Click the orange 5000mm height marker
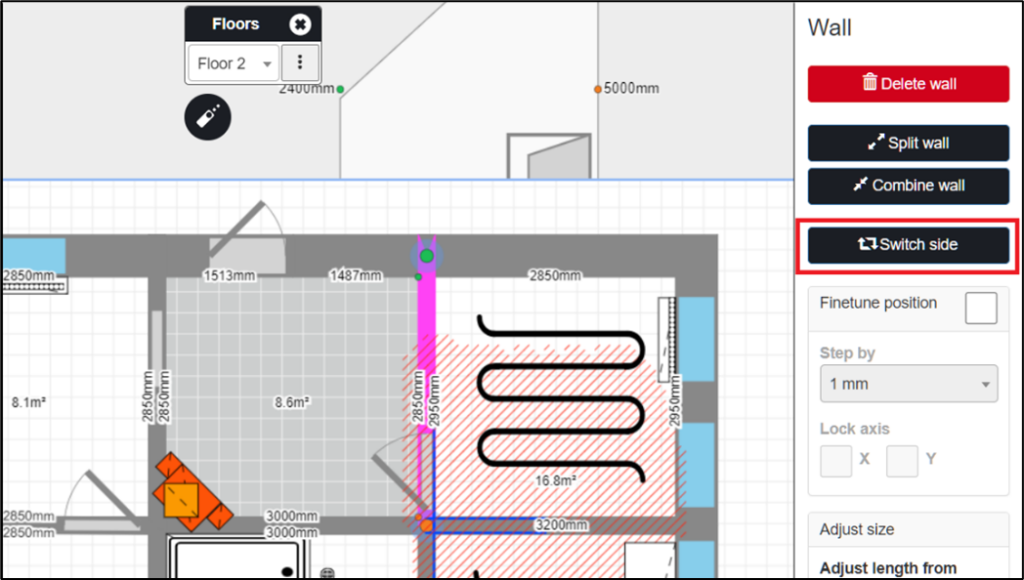This screenshot has height=580, width=1024. (598, 89)
